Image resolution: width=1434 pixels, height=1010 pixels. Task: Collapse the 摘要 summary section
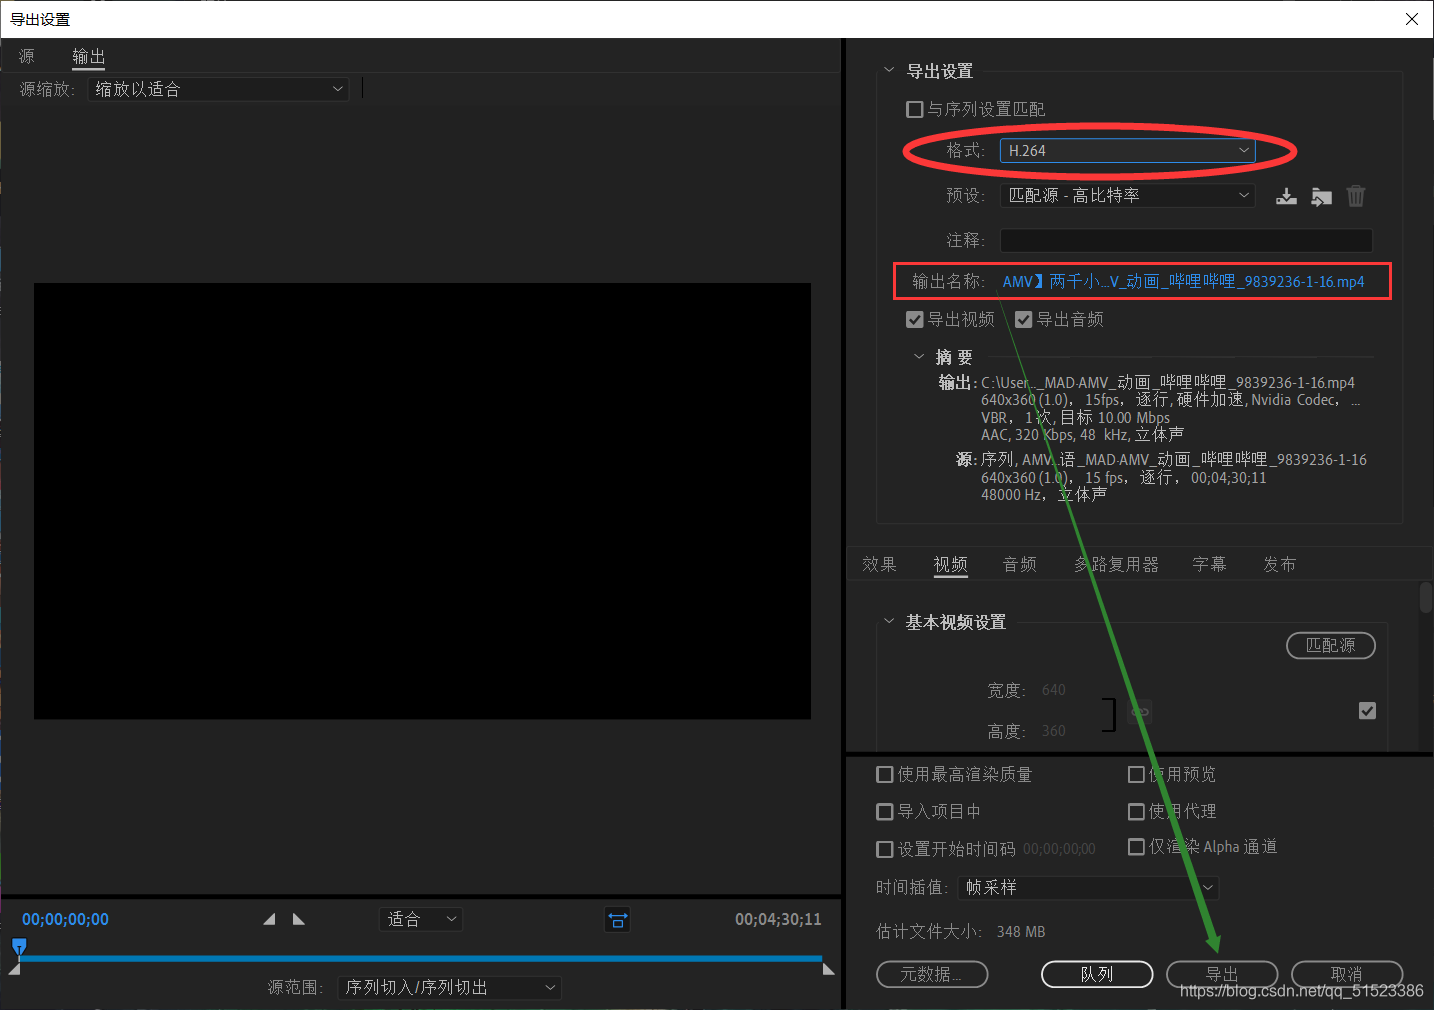pos(919,356)
